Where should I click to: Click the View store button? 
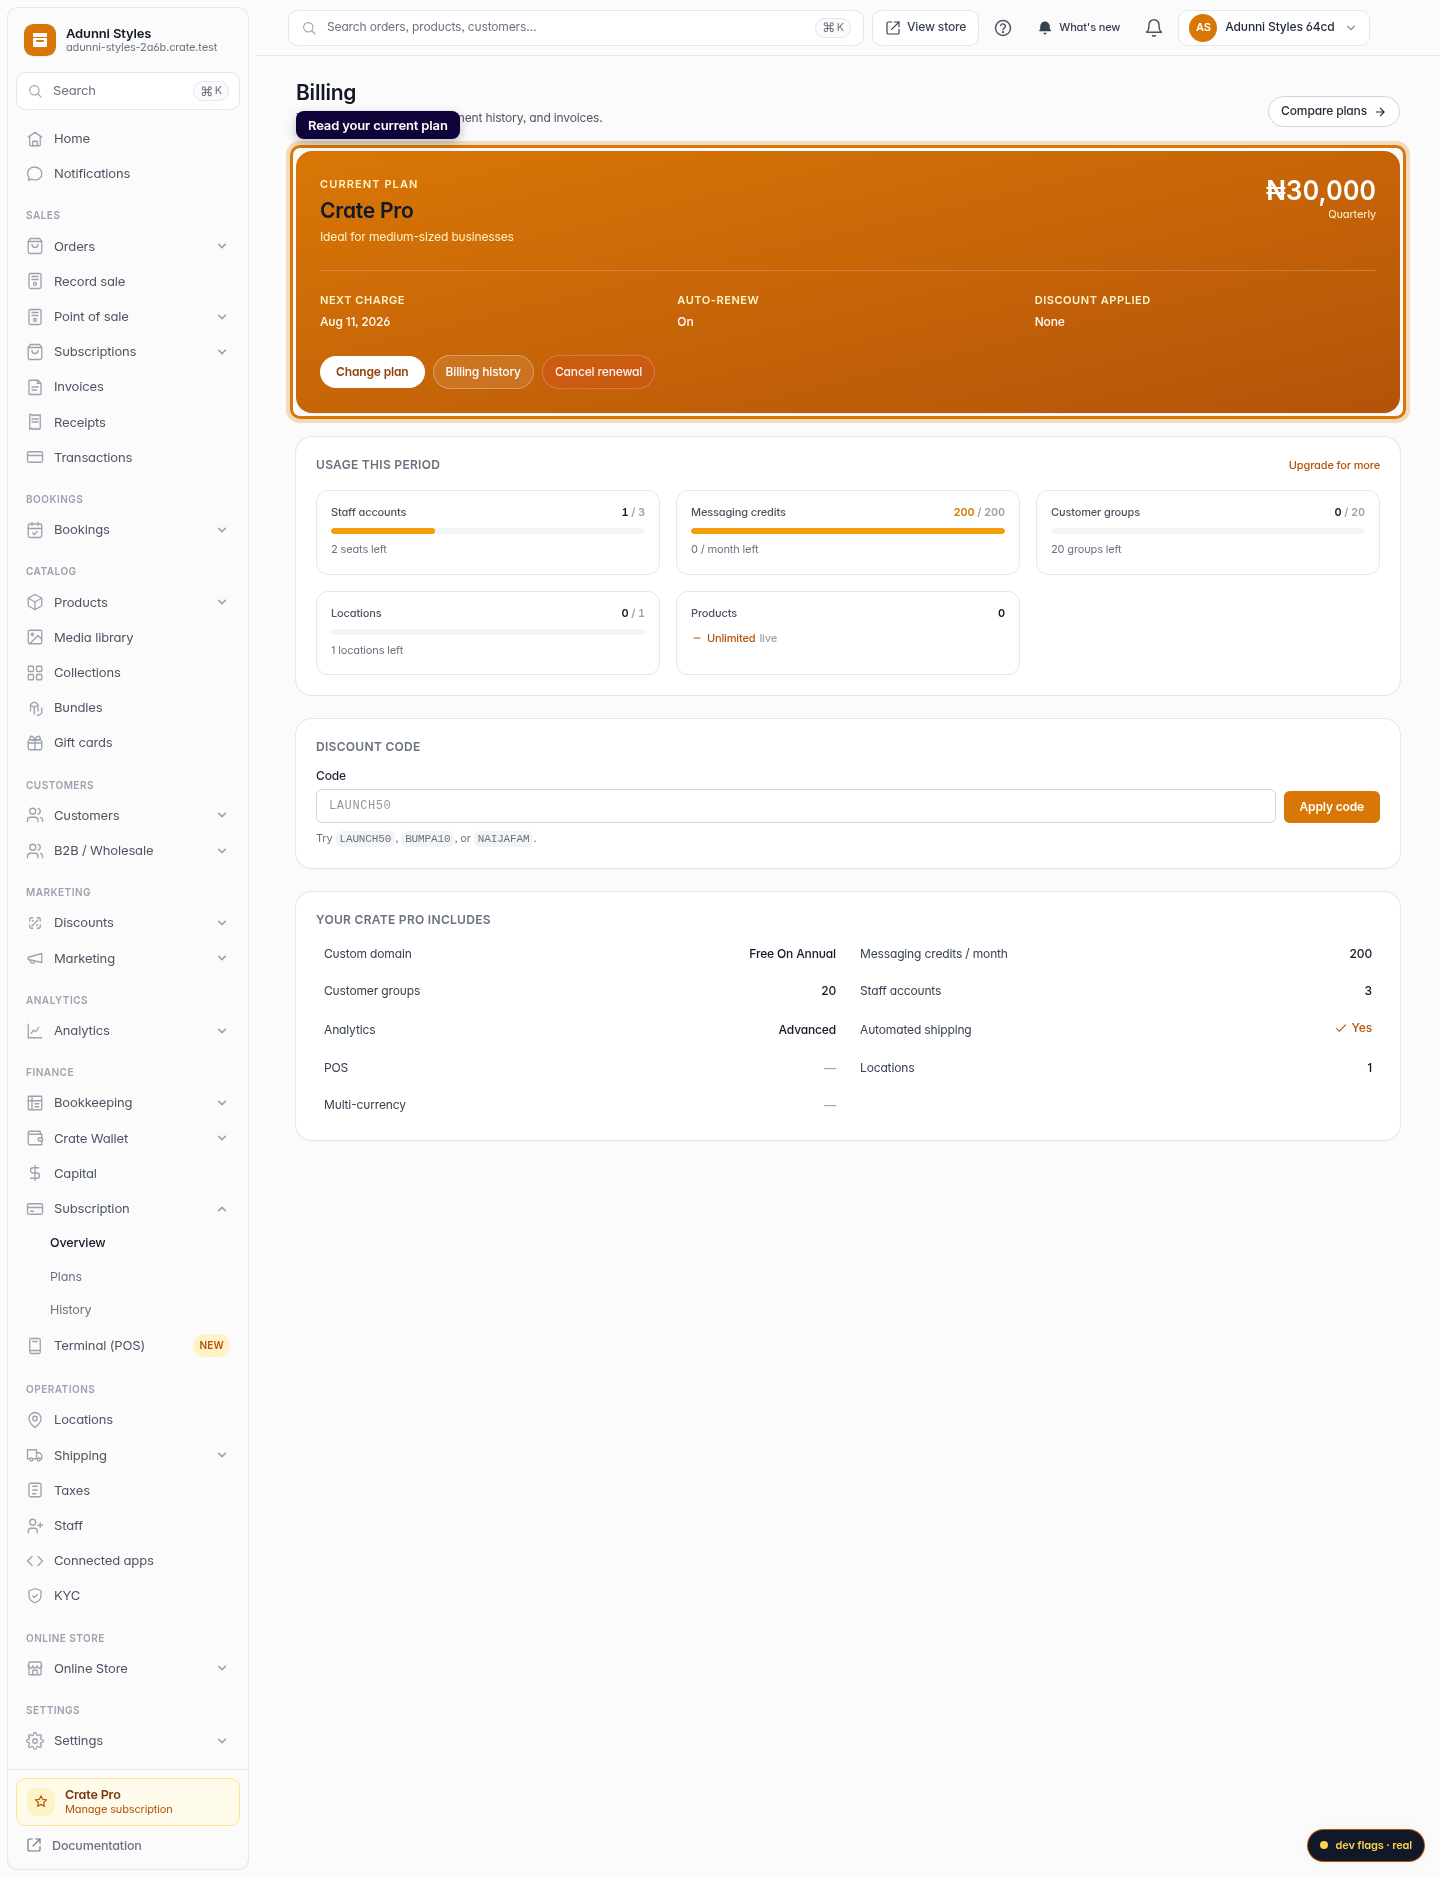point(926,28)
